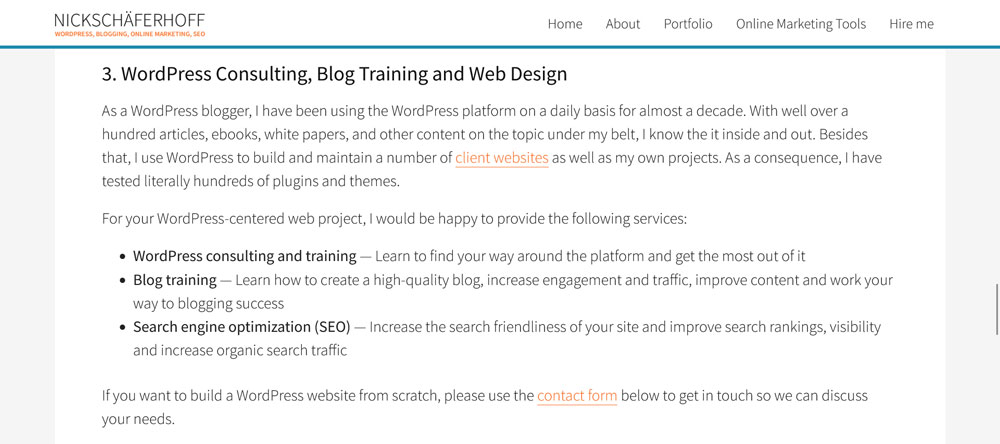Open the Home menu item

tap(565, 24)
